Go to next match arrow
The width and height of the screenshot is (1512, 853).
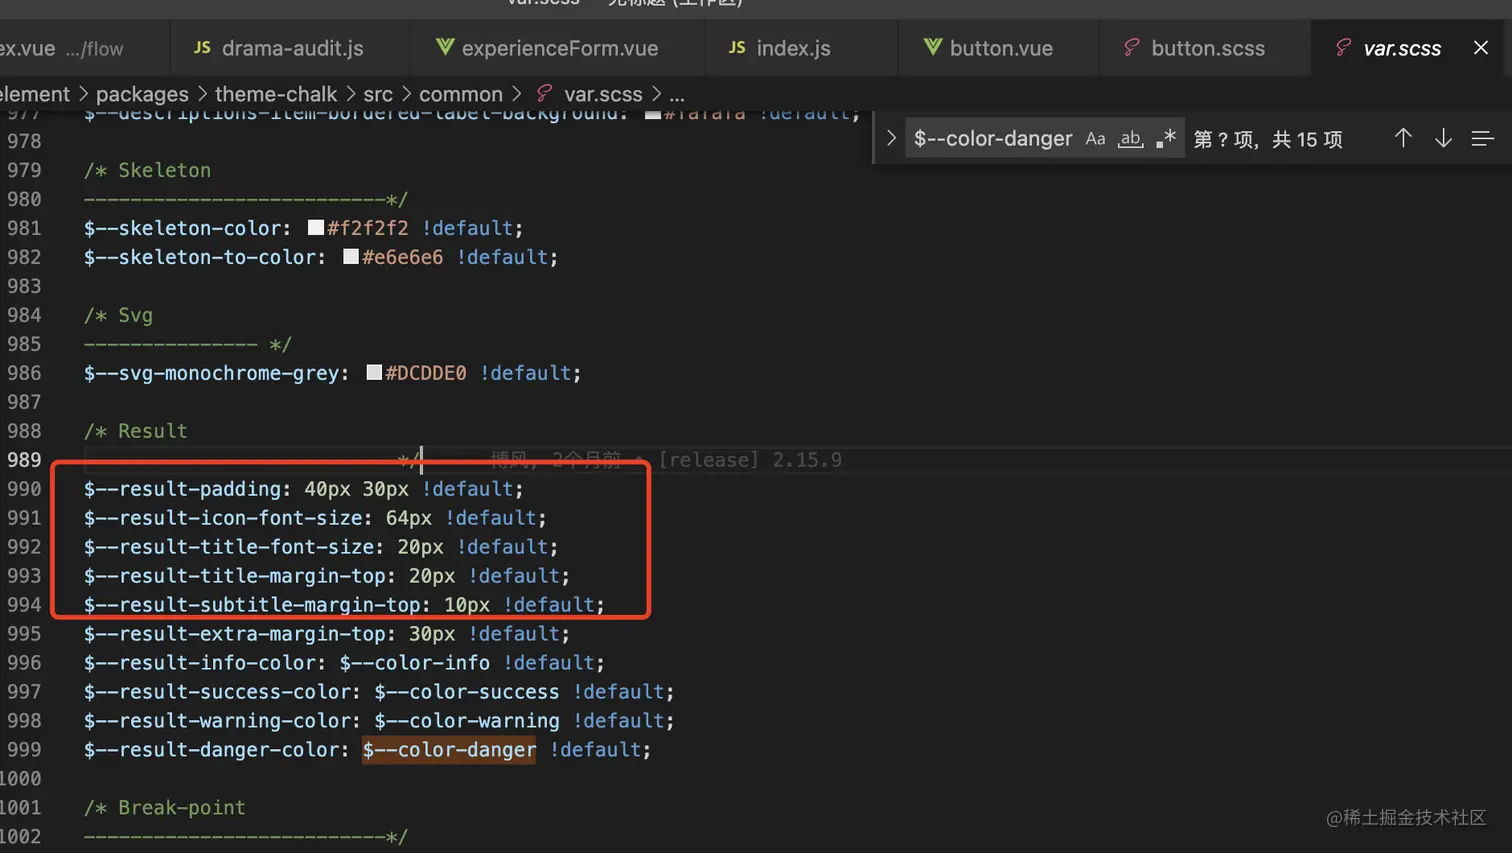pyautogui.click(x=1443, y=138)
